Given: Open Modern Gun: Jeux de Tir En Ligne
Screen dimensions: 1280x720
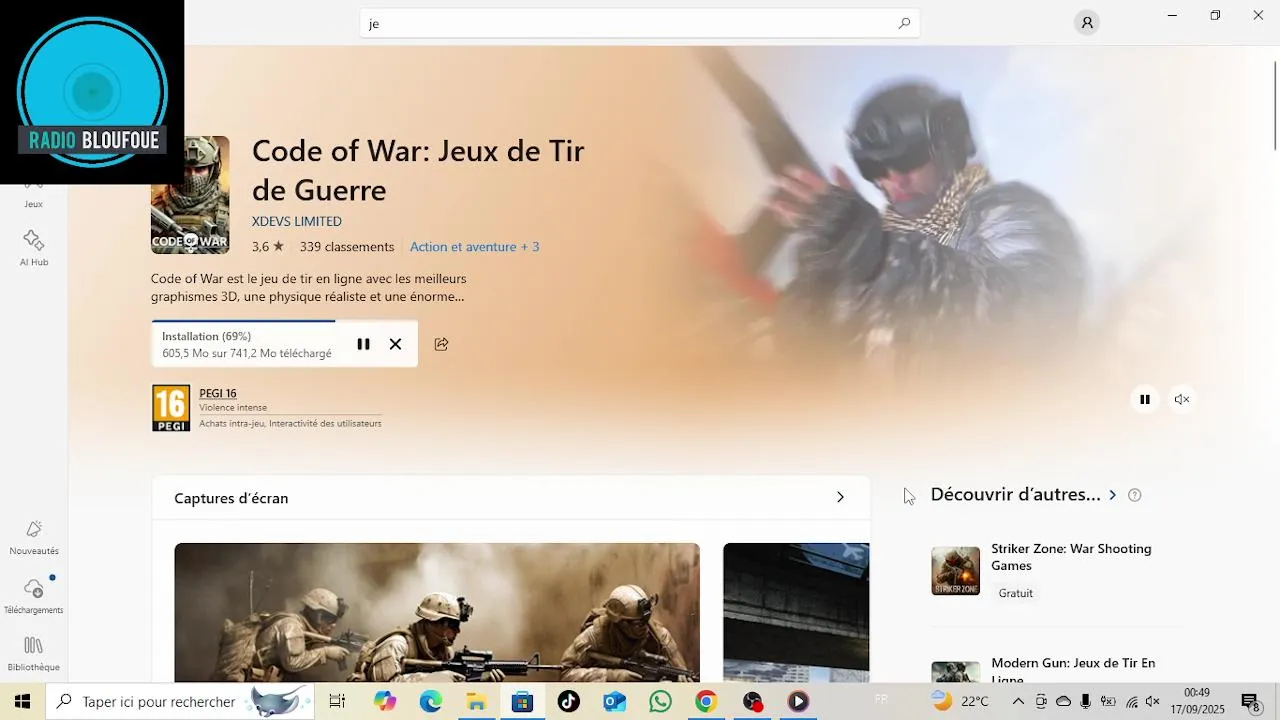Looking at the screenshot, I should click(1073, 671).
